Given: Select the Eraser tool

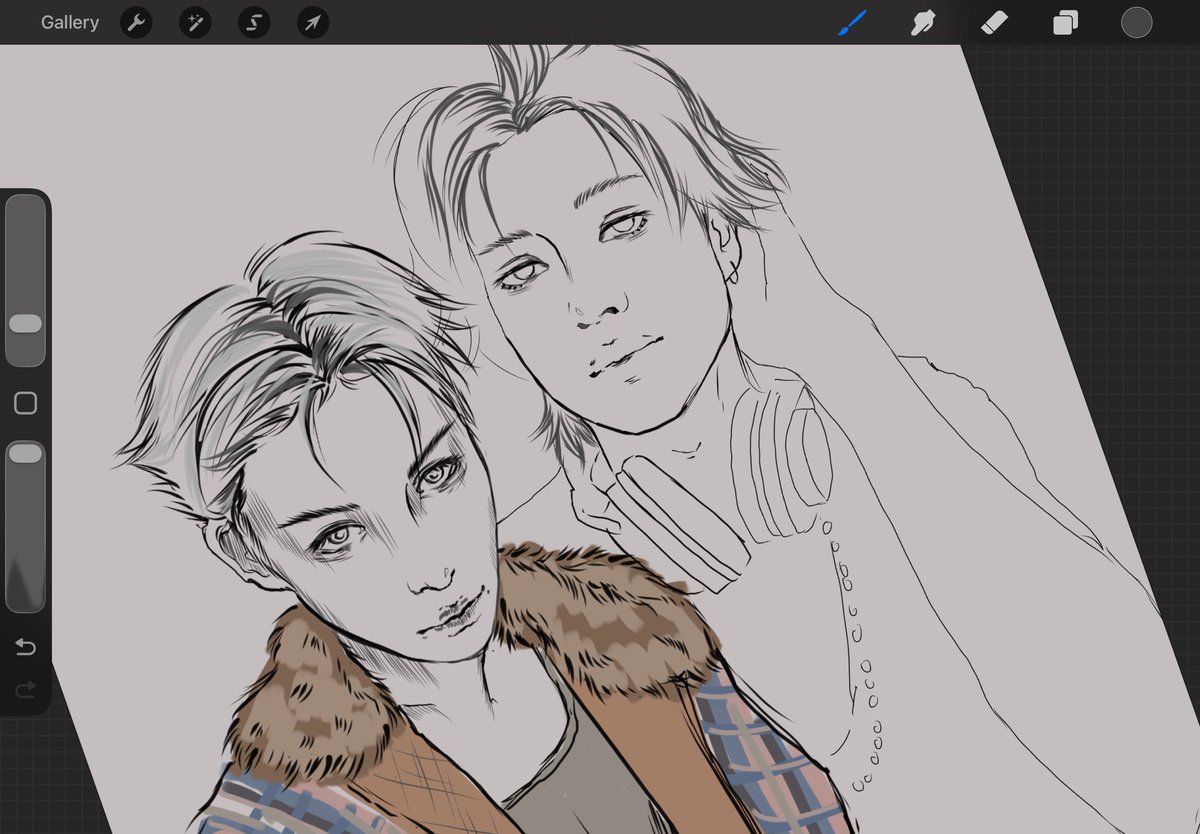Looking at the screenshot, I should coord(994,22).
